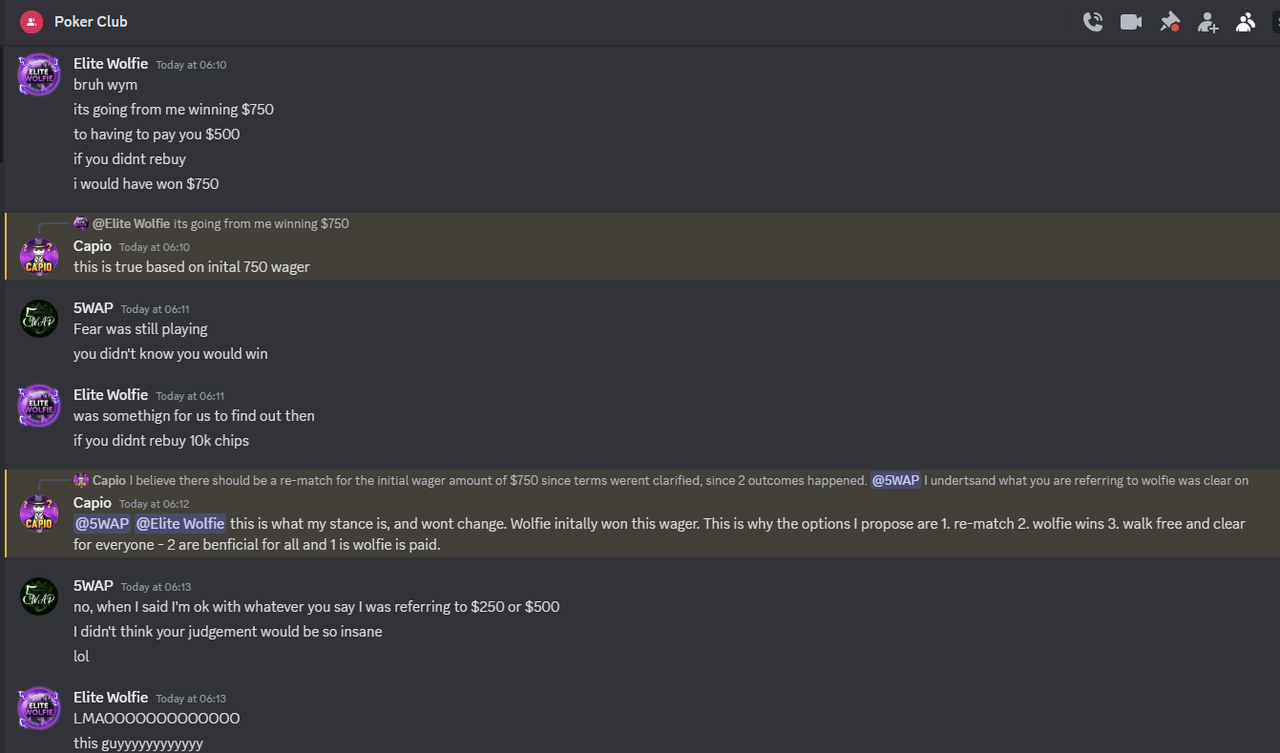Click the Poker Club group icon
This screenshot has height=753, width=1280.
(x=31, y=21)
